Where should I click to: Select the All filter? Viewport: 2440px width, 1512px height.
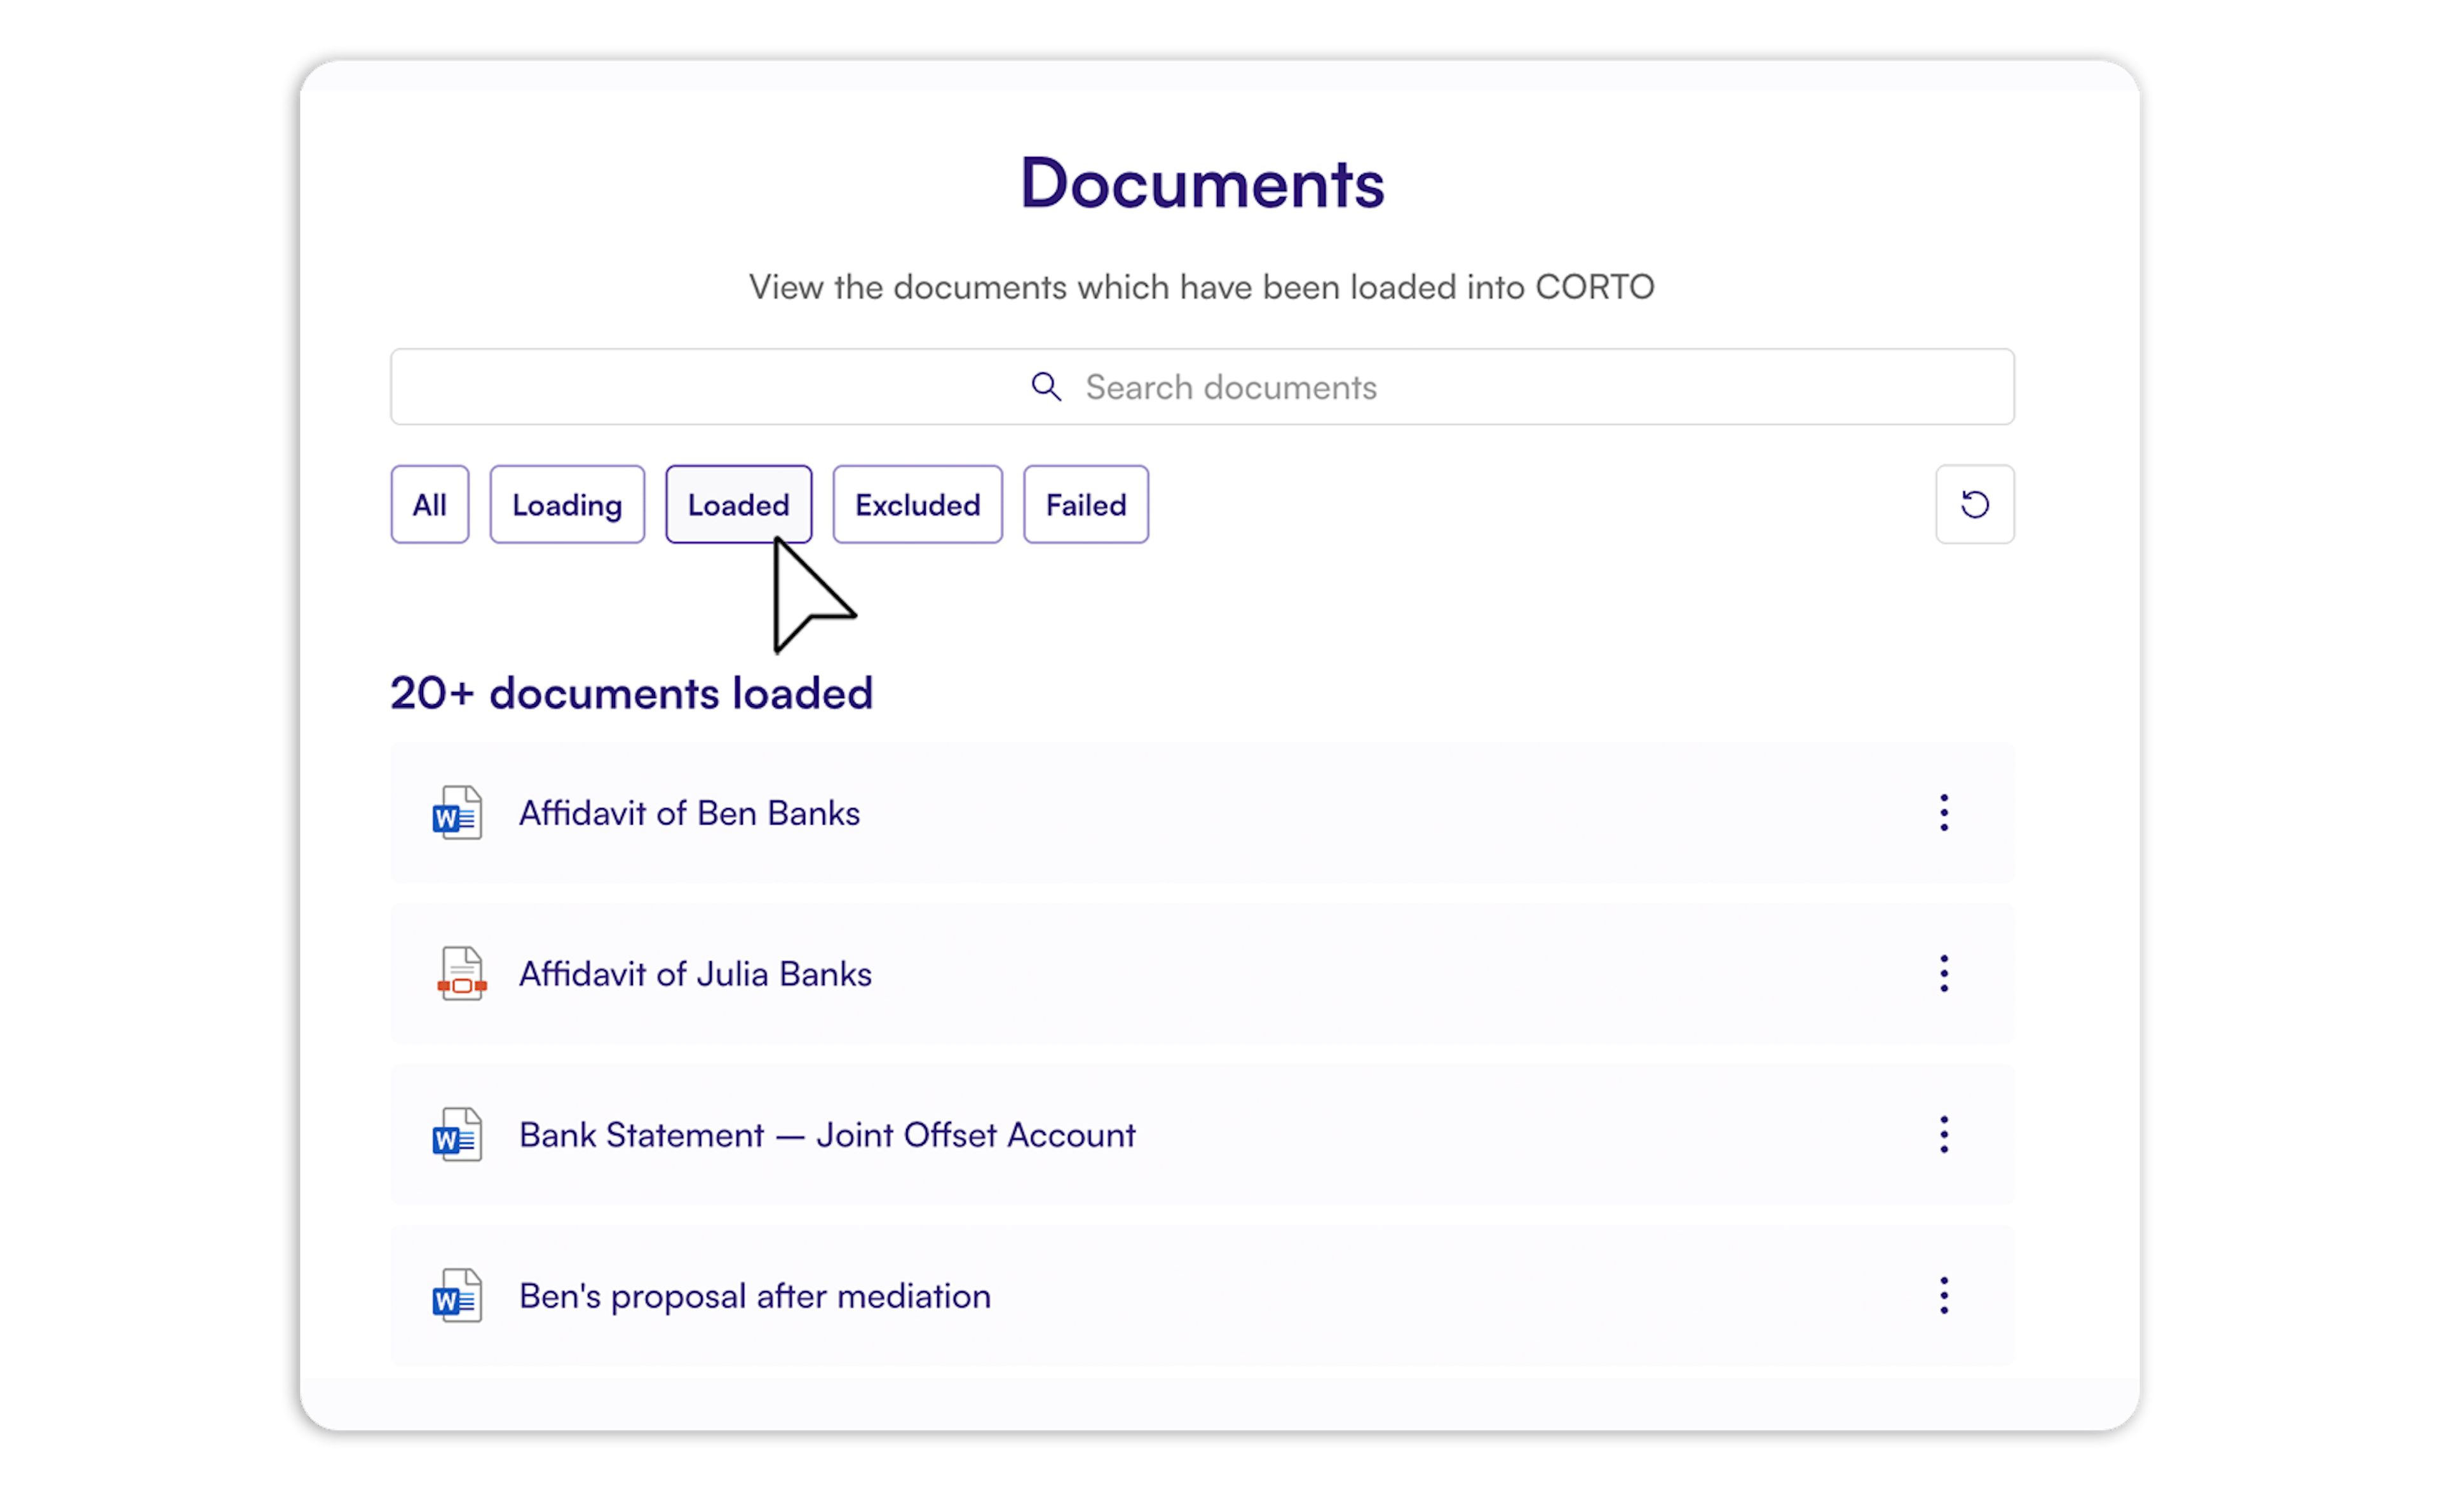(429, 505)
